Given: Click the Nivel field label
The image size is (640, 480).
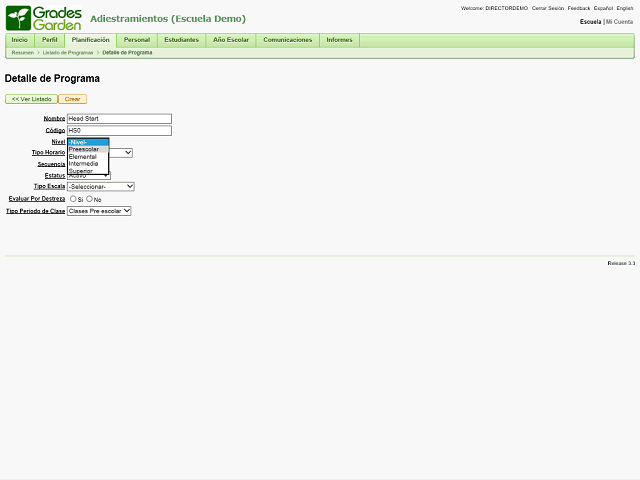Looking at the screenshot, I should coord(58,142).
